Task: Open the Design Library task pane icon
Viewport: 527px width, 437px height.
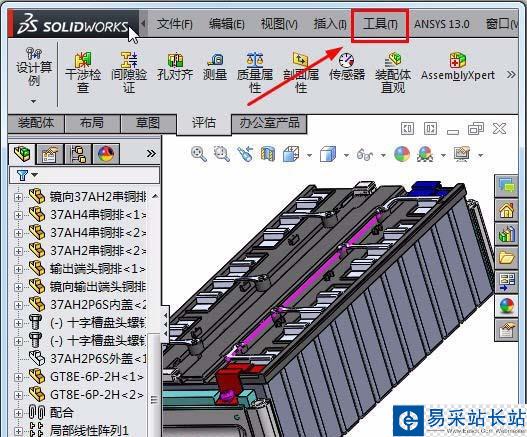Action: coord(506,234)
